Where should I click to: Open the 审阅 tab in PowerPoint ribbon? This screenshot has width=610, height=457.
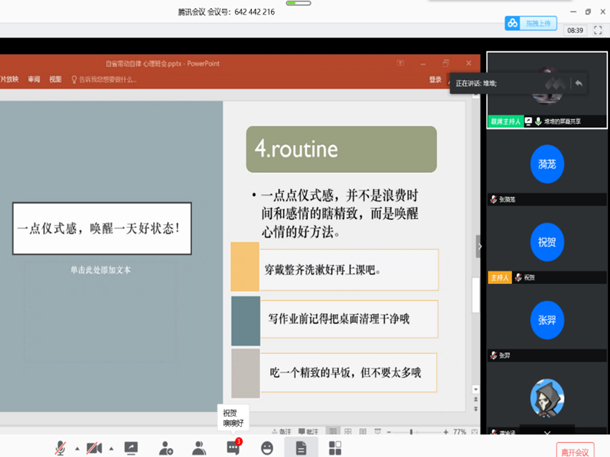[x=34, y=79]
